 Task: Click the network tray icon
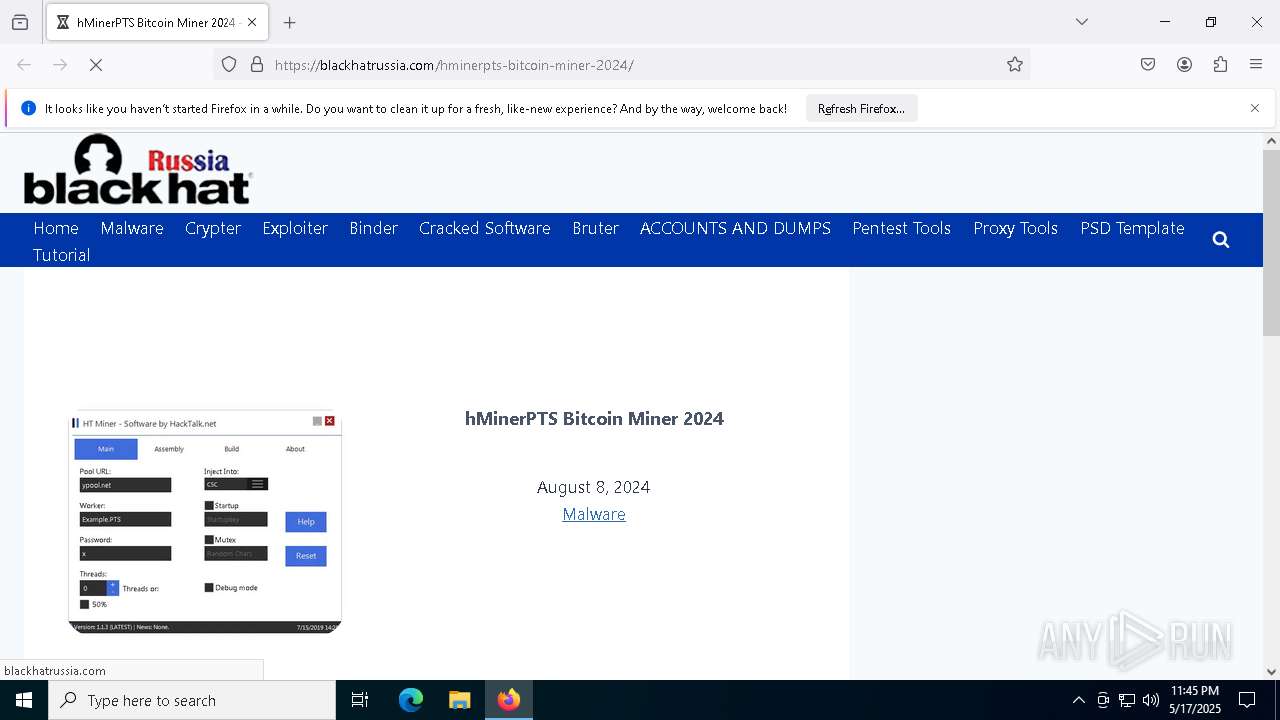tap(1127, 700)
